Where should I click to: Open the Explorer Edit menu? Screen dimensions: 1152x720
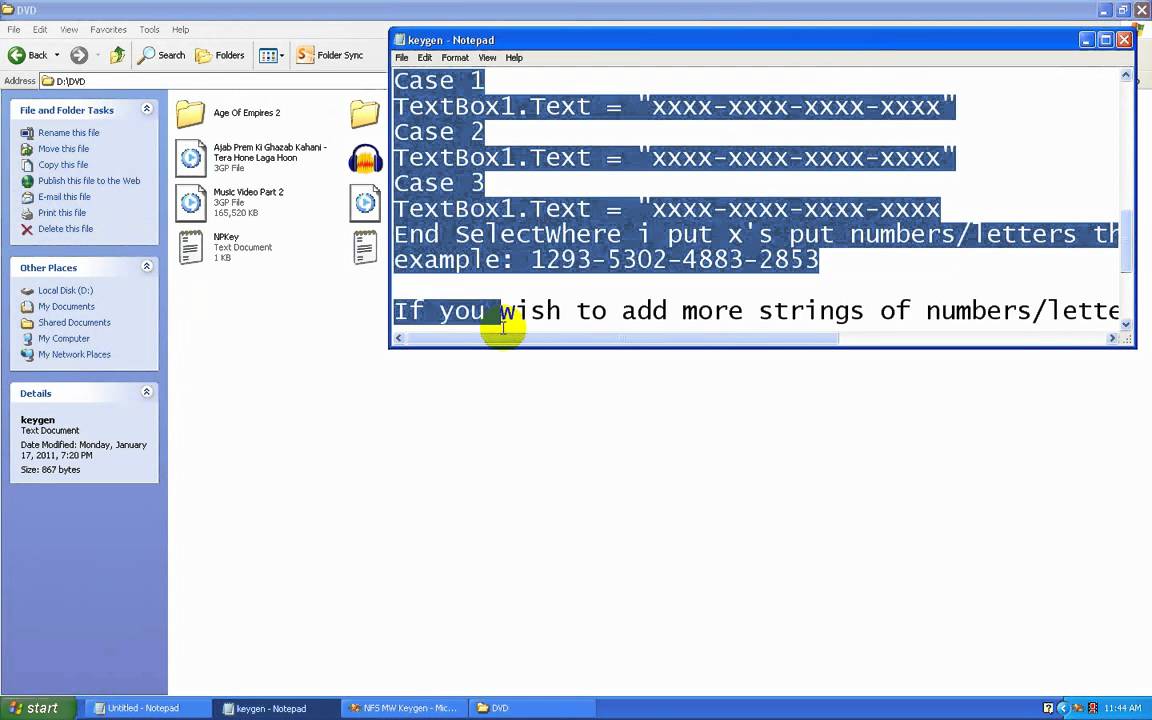40,29
